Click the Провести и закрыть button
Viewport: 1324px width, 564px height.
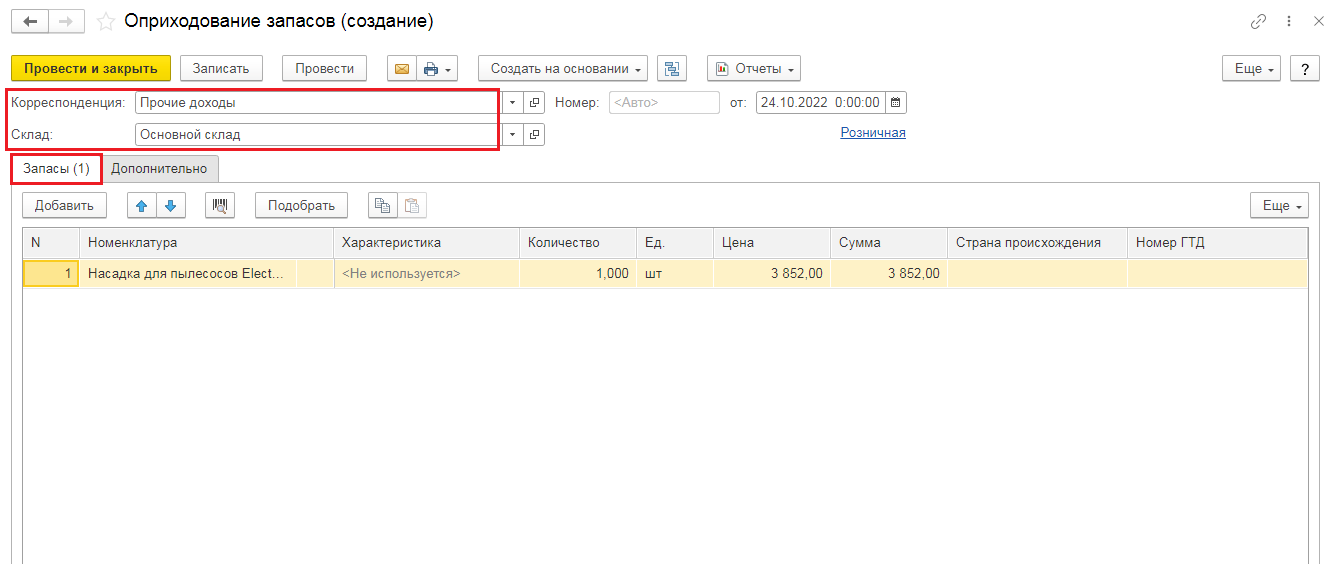pyautogui.click(x=91, y=69)
